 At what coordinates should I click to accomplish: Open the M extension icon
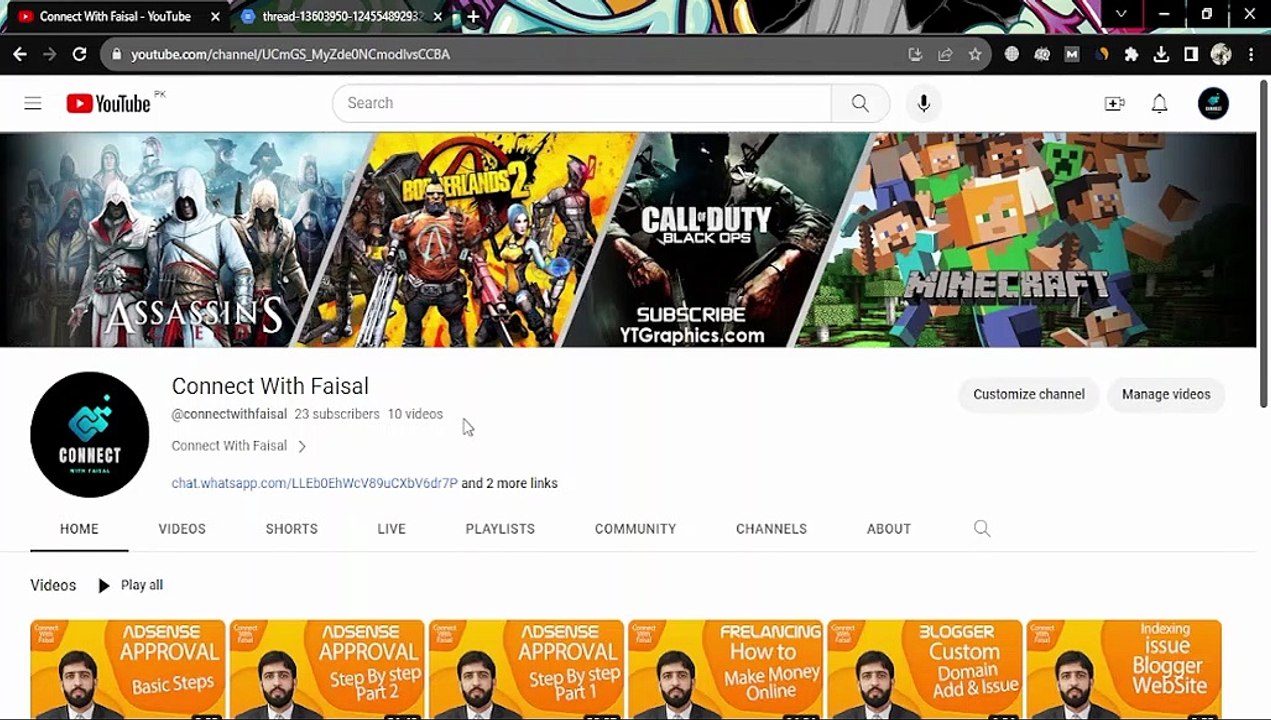(x=1072, y=54)
